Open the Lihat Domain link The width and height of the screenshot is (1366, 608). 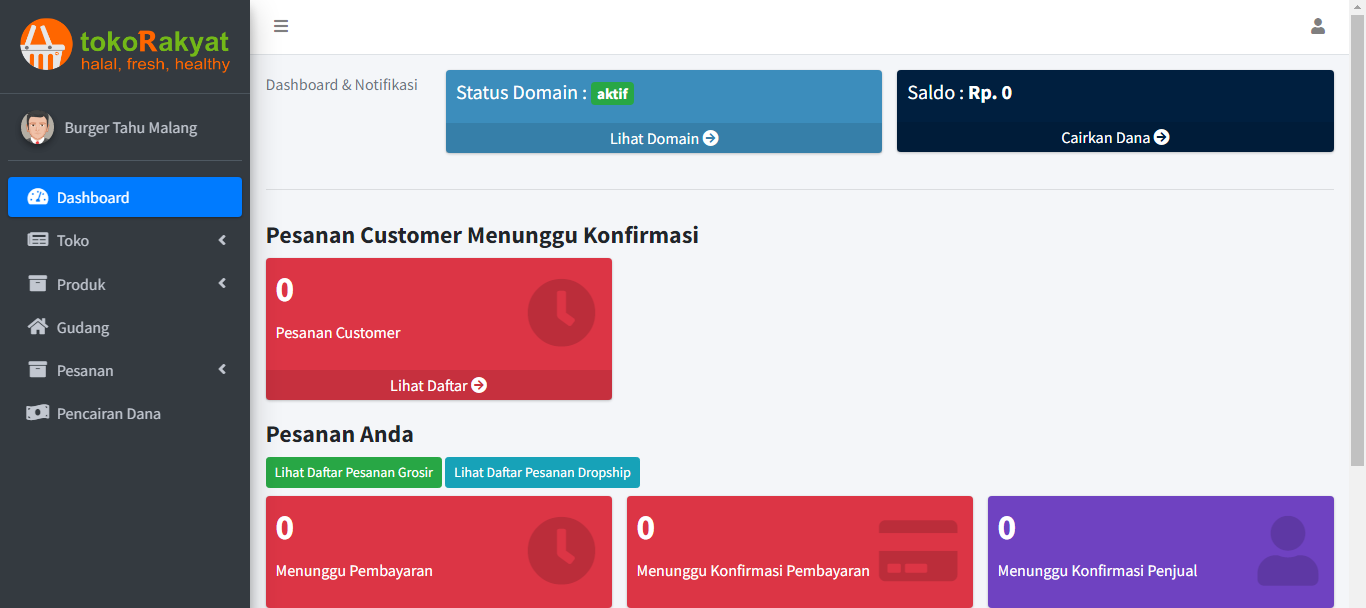tap(663, 138)
